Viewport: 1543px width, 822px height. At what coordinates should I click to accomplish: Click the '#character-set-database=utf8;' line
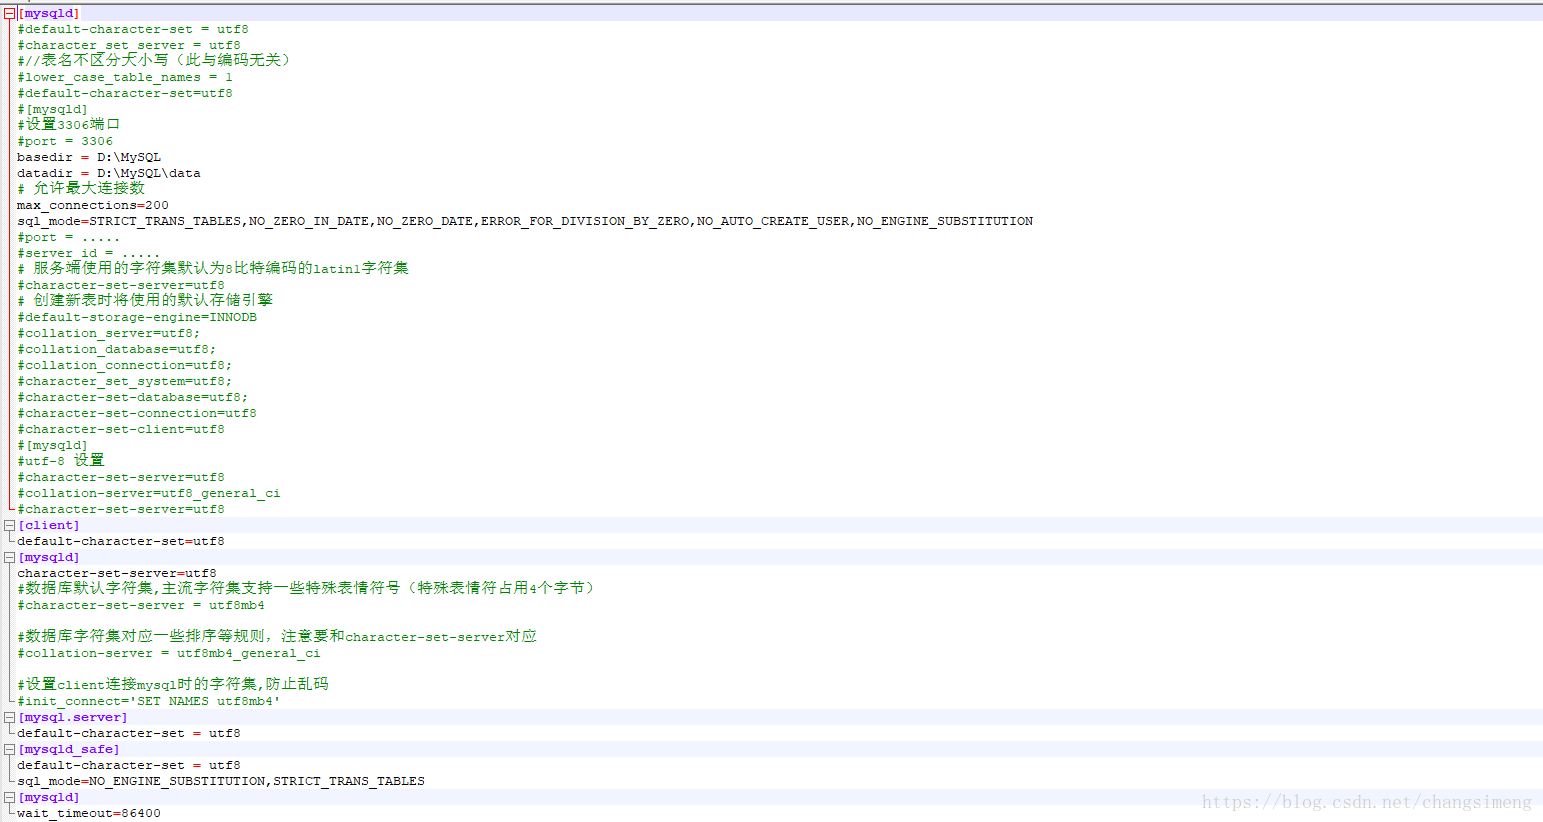click(133, 397)
